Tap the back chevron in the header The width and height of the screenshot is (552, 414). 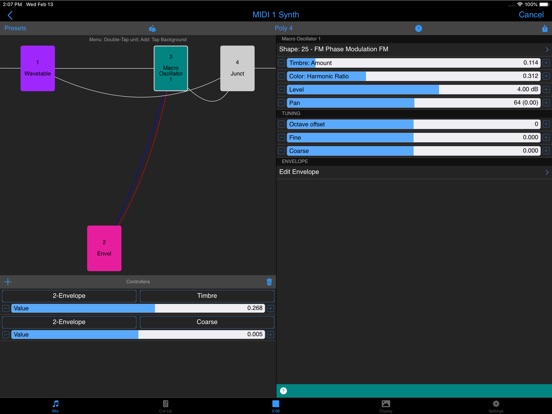point(10,15)
